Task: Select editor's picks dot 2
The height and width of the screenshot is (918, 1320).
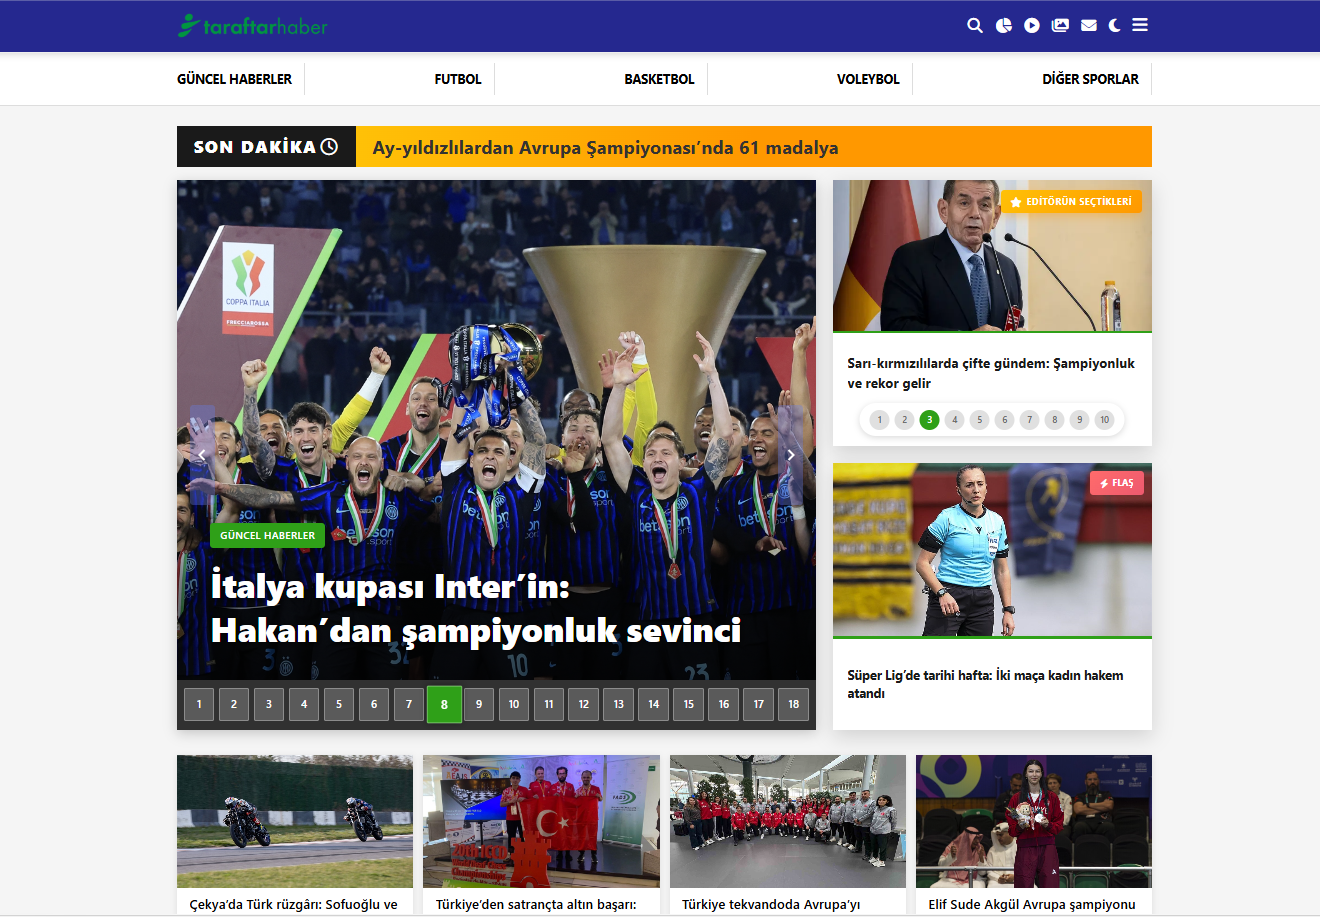Action: (905, 420)
